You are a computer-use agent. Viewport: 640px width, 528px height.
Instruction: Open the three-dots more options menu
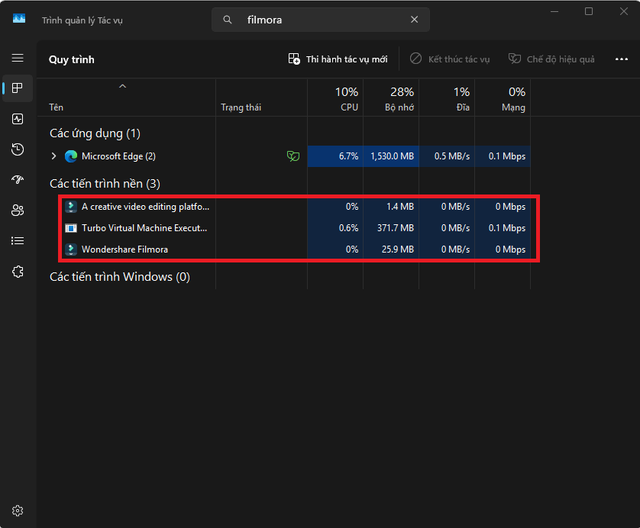621,59
